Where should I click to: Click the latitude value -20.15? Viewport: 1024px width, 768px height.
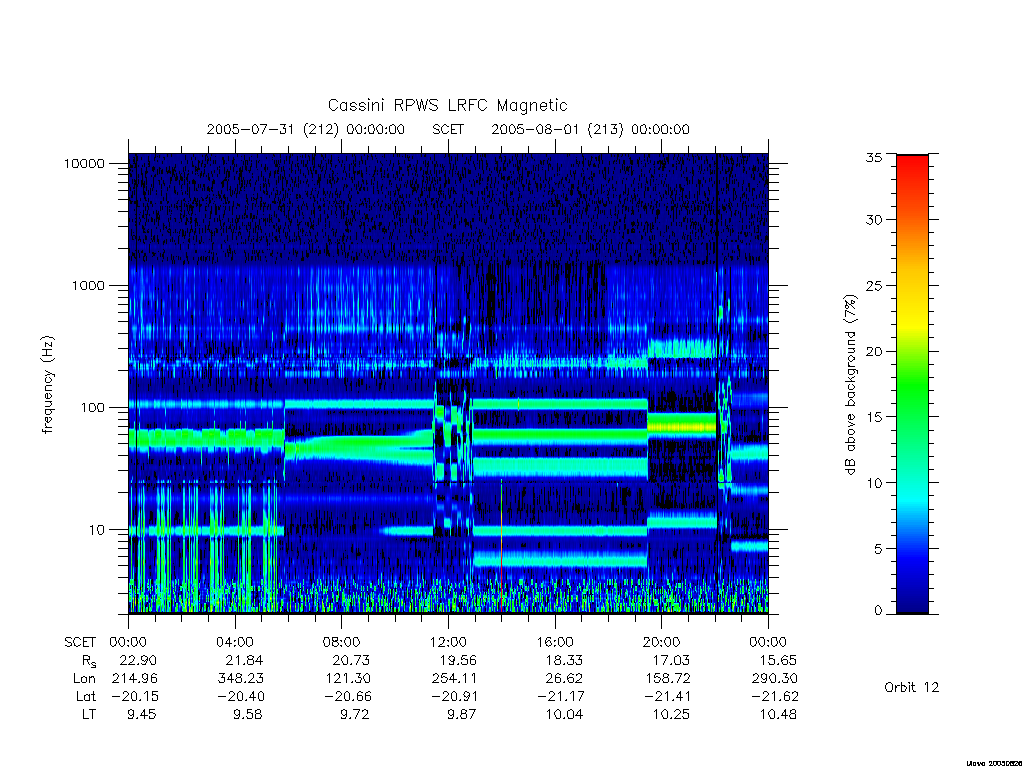coord(135,697)
